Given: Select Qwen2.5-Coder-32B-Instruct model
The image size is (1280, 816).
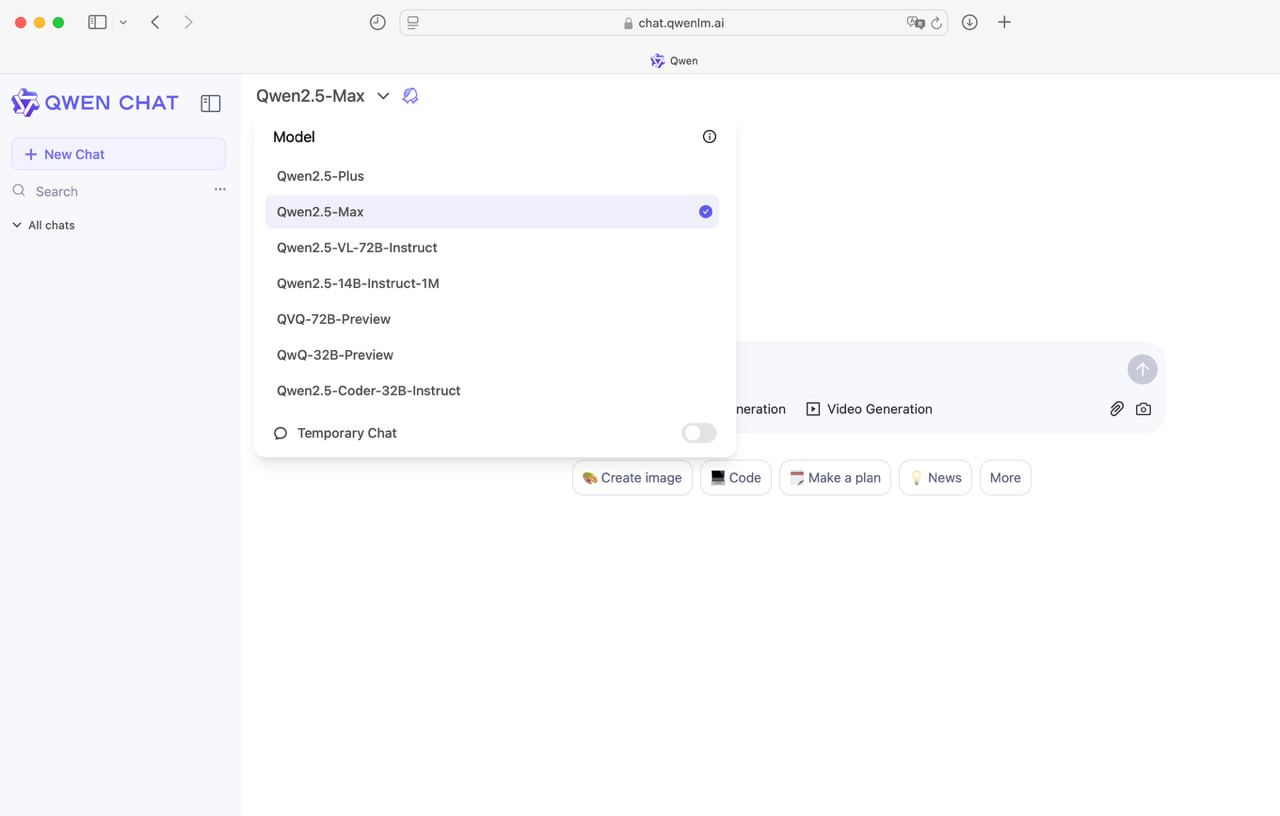Looking at the screenshot, I should point(368,391).
